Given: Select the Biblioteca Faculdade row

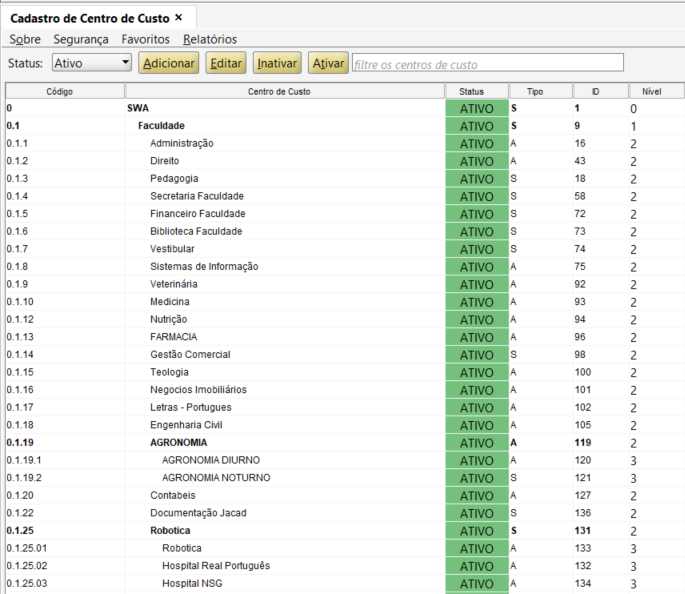Looking at the screenshot, I should coord(345,231).
